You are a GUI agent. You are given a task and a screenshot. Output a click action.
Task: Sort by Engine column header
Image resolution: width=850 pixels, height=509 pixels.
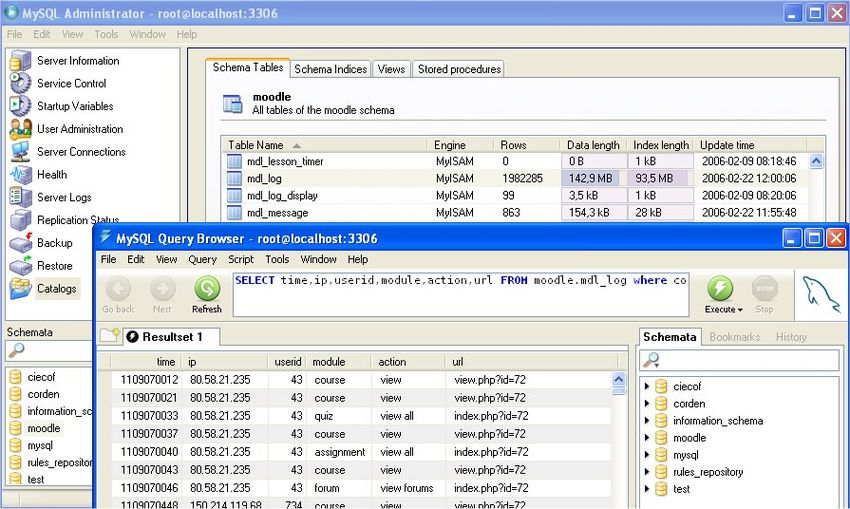click(x=461, y=145)
